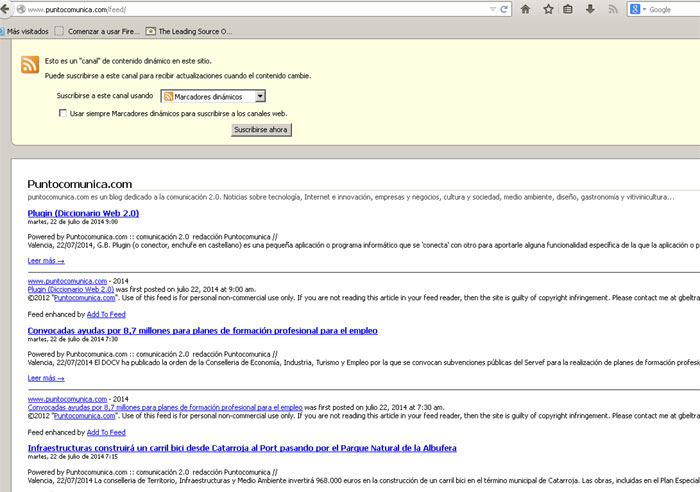Viewport: 700px width, 492px height.
Task: Open Comenzar a usar Firefox bookmark
Action: (97, 31)
